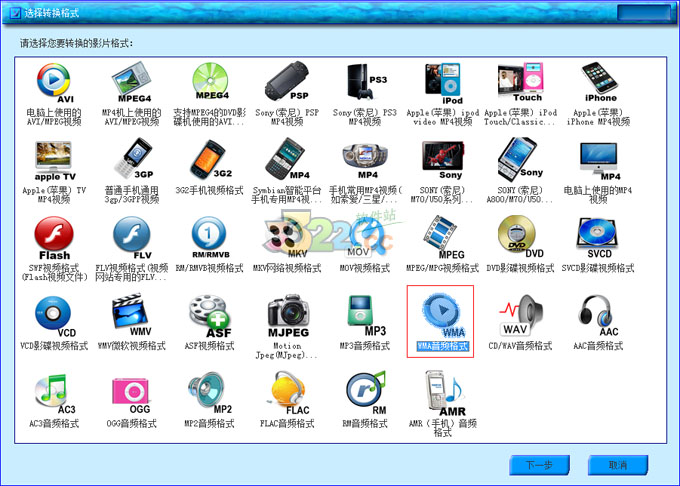
Task: Choose the PS3 console format icon
Action: point(366,82)
